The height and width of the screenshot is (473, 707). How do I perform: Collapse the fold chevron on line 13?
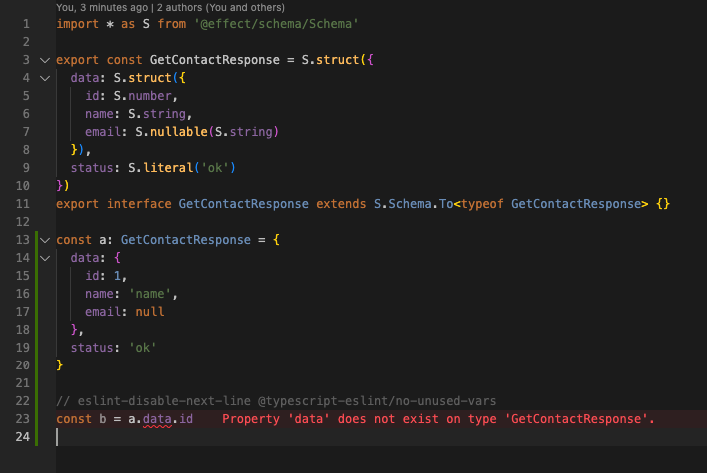pyautogui.click(x=45, y=240)
